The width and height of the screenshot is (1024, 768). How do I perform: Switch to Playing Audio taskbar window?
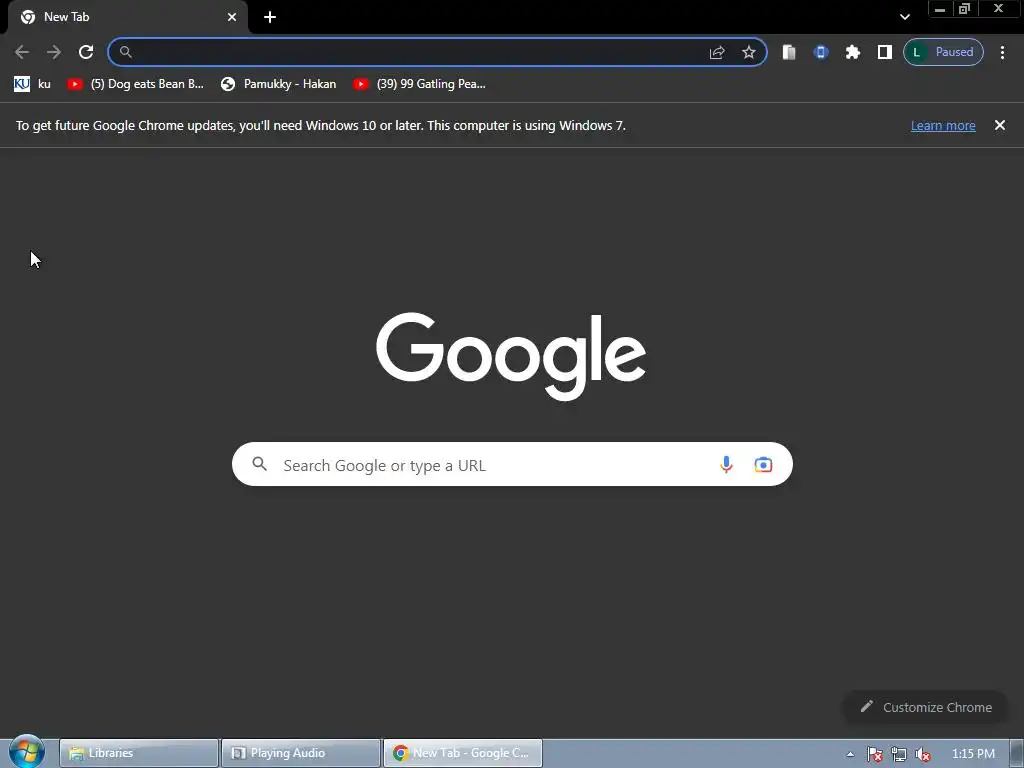[300, 753]
